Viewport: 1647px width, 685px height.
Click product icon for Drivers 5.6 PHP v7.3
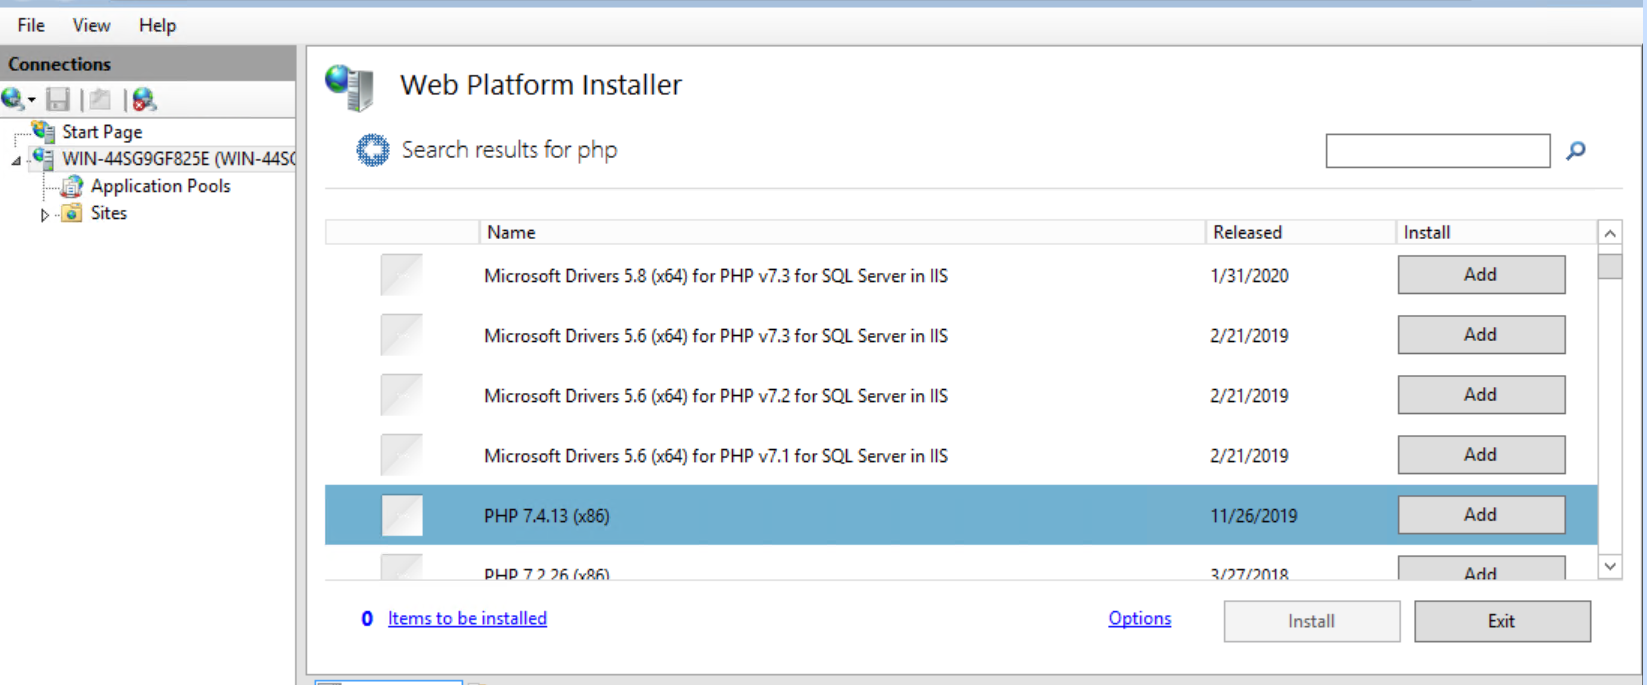[402, 335]
